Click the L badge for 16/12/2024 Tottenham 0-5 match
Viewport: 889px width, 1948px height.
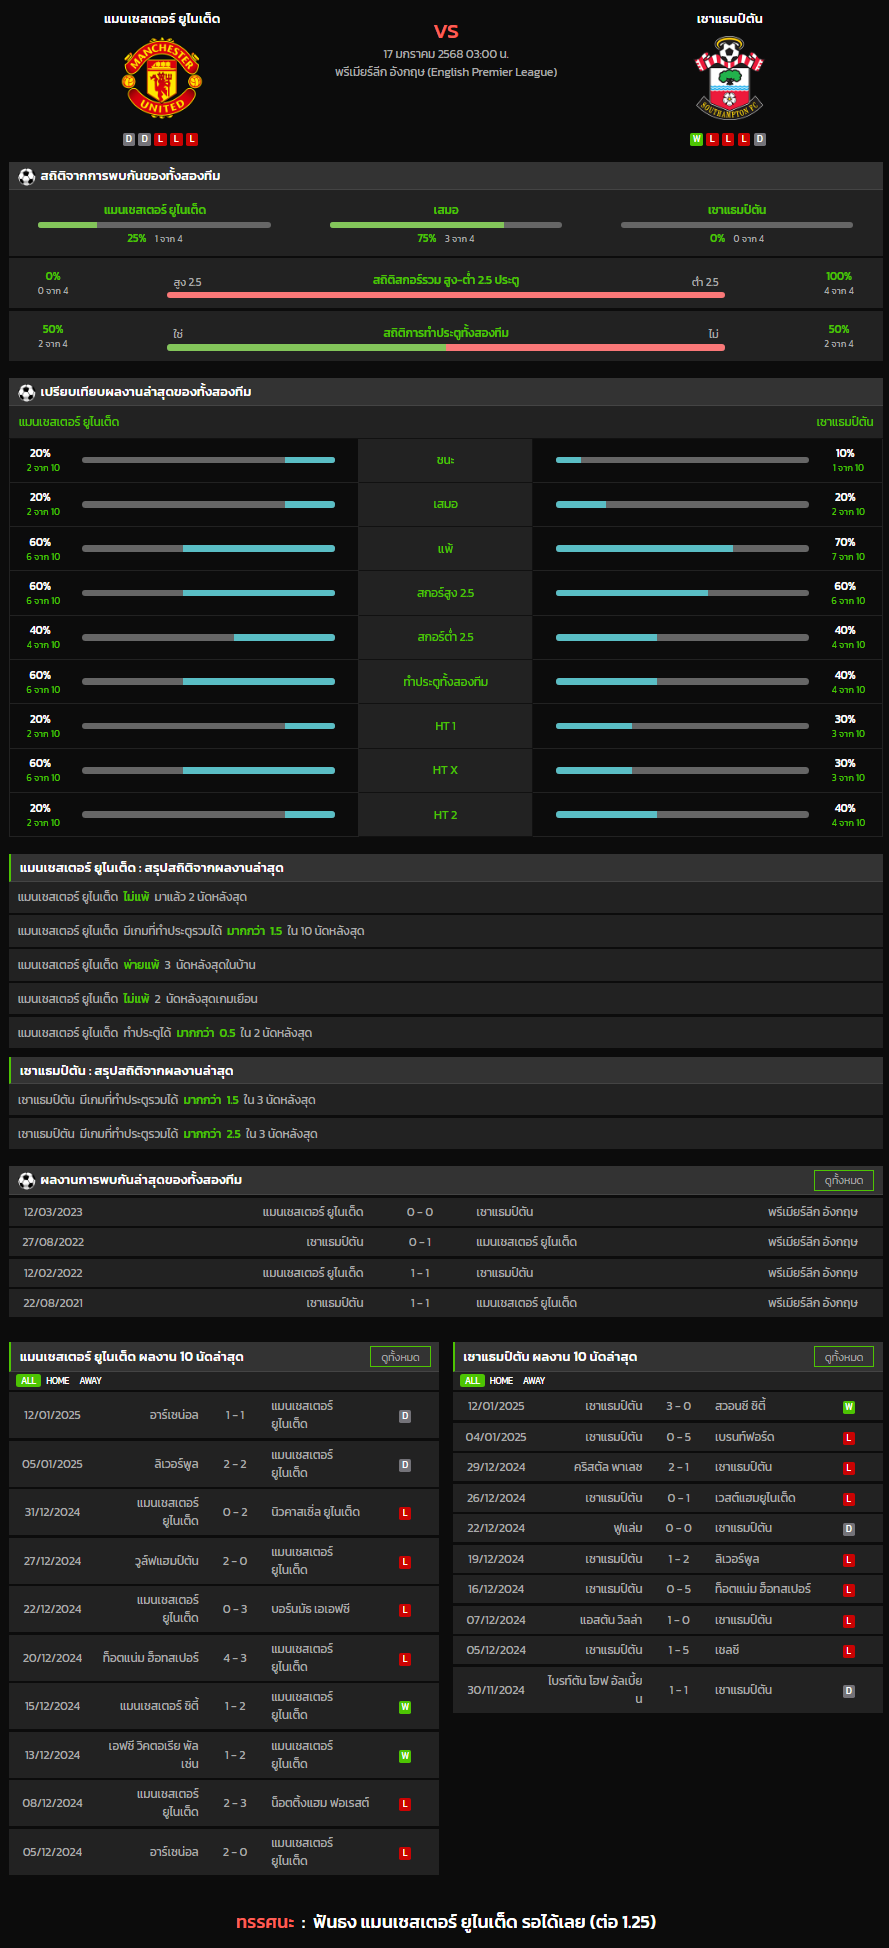point(849,1590)
